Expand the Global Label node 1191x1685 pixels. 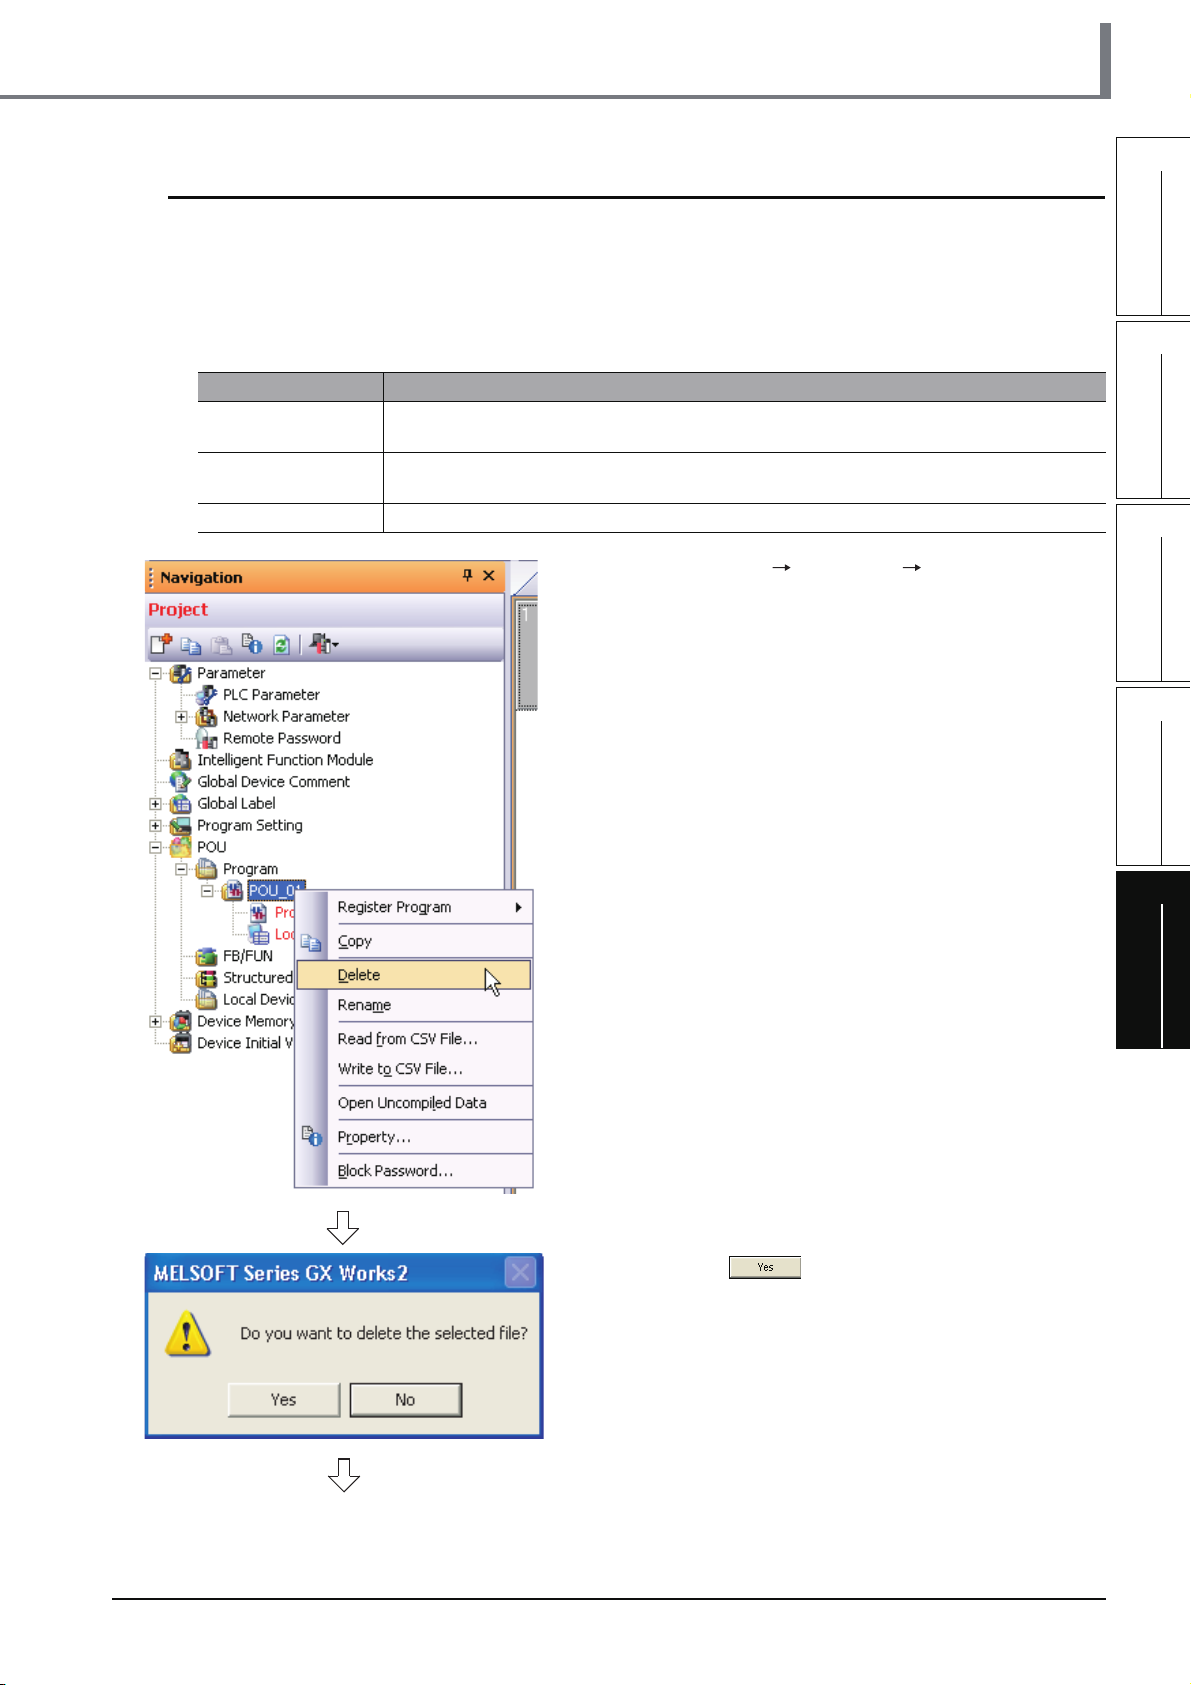156,804
